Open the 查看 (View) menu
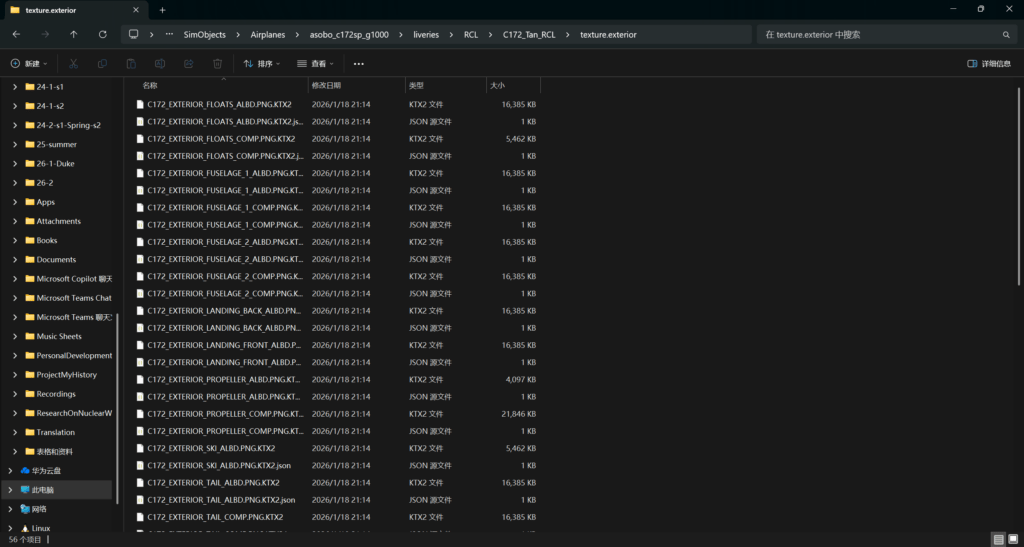The image size is (1024, 547). click(x=316, y=63)
